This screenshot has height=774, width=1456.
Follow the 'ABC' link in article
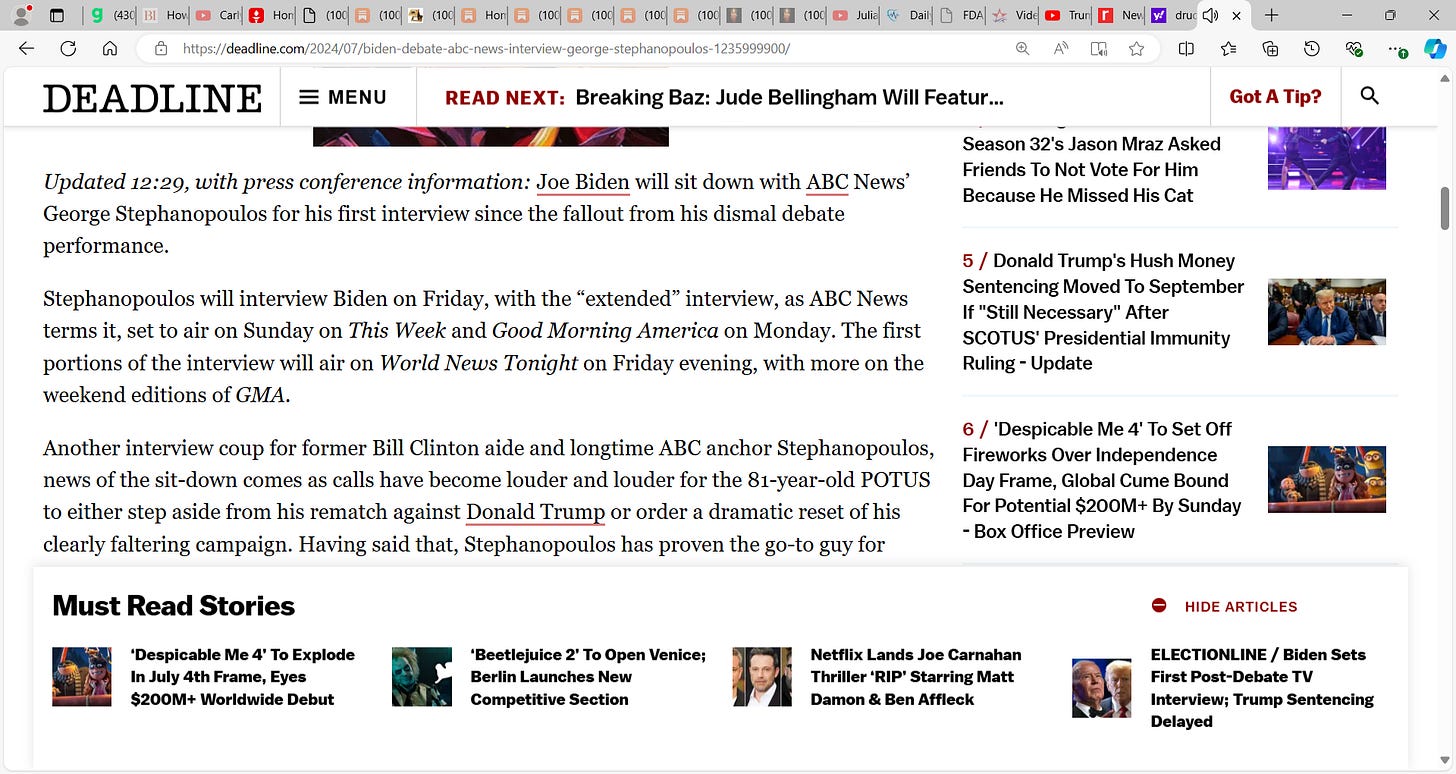[827, 182]
